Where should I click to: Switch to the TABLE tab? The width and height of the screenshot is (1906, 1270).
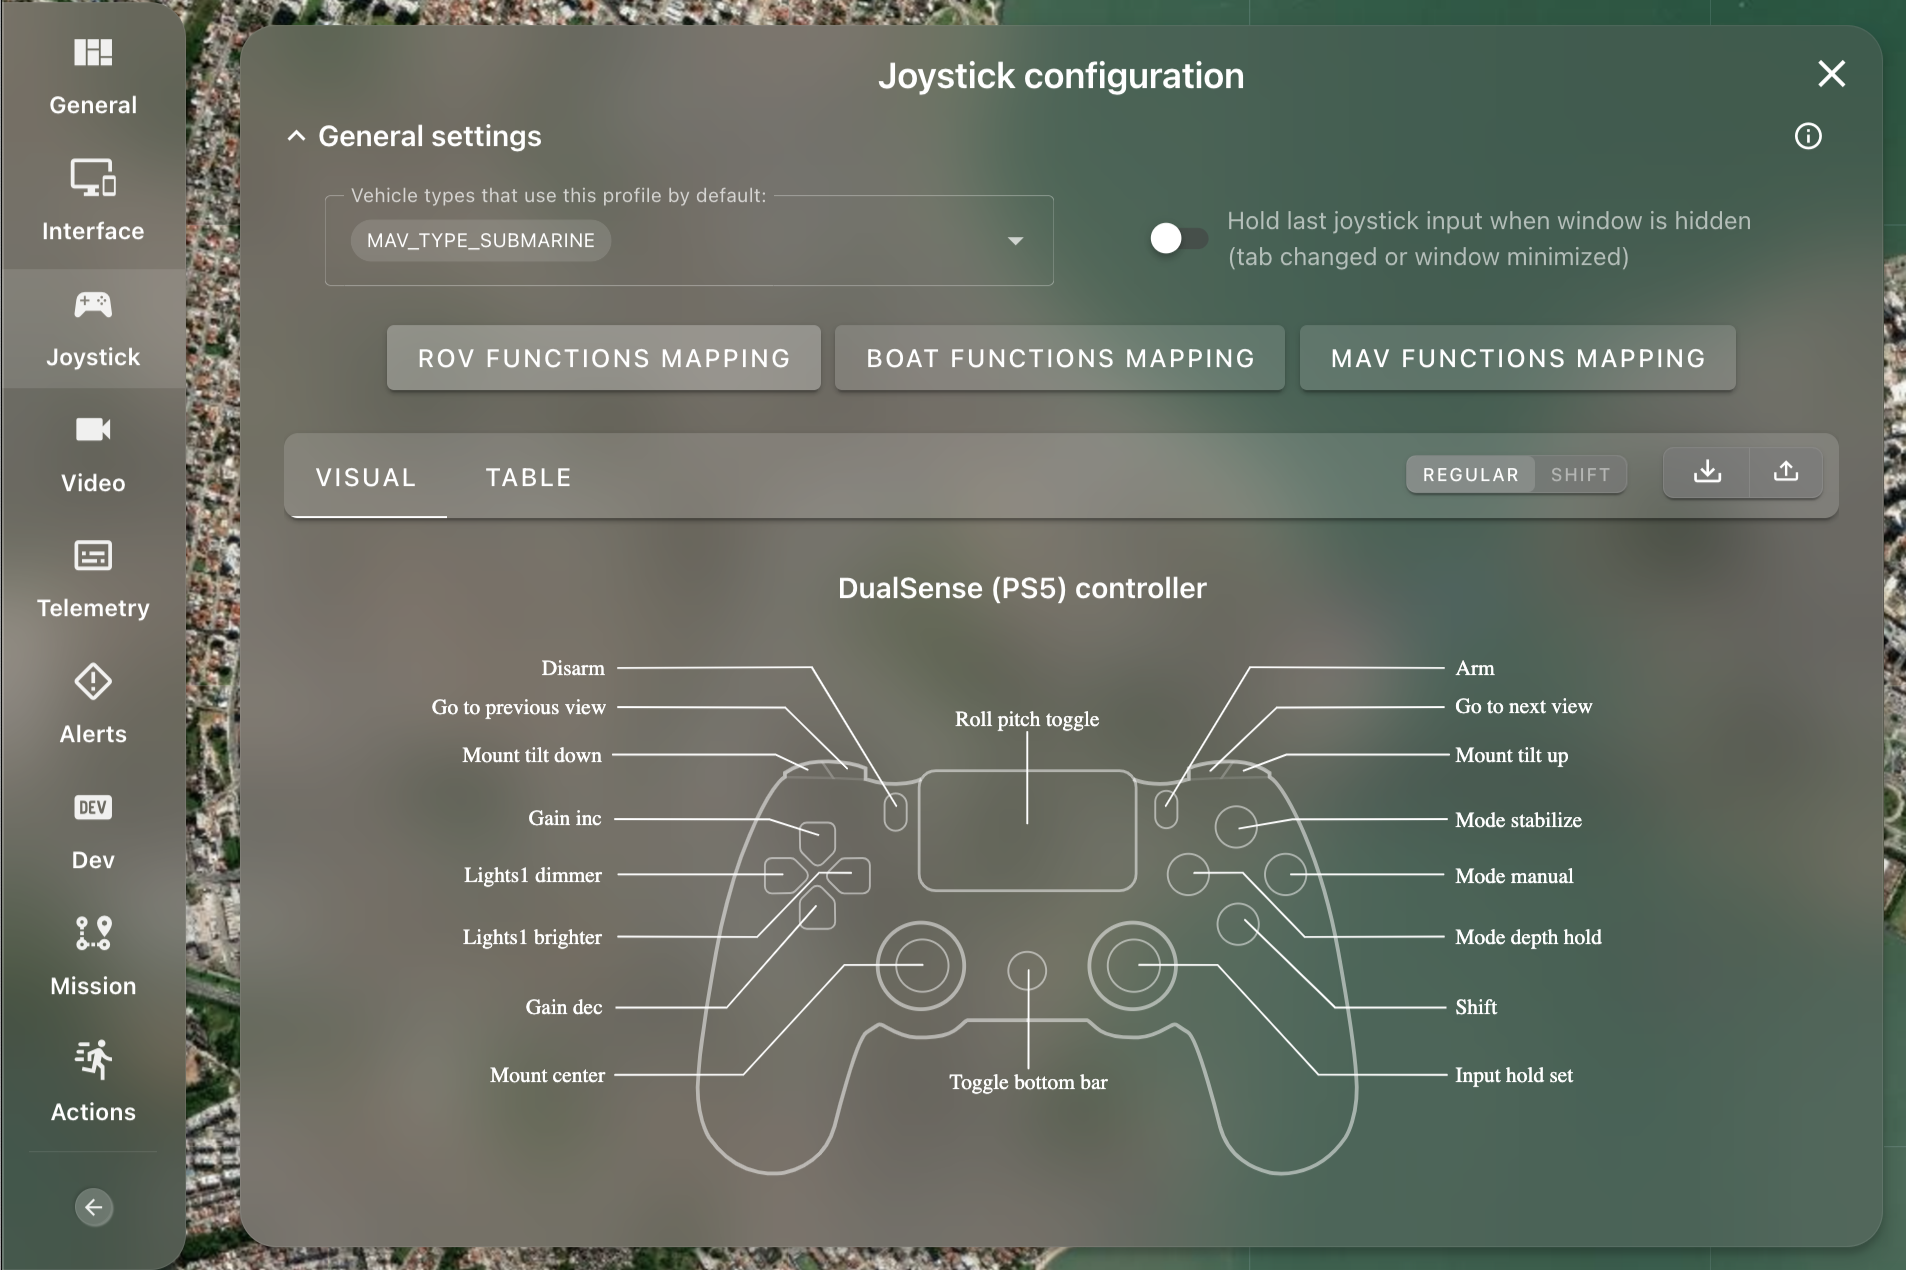pyautogui.click(x=528, y=478)
